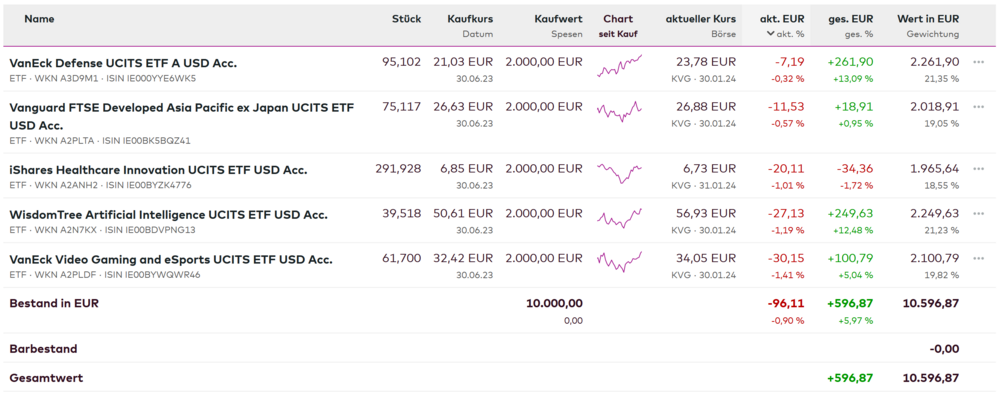The height and width of the screenshot is (395, 1000).
Task: Click current price 6,73 EUR
Action: coord(709,169)
